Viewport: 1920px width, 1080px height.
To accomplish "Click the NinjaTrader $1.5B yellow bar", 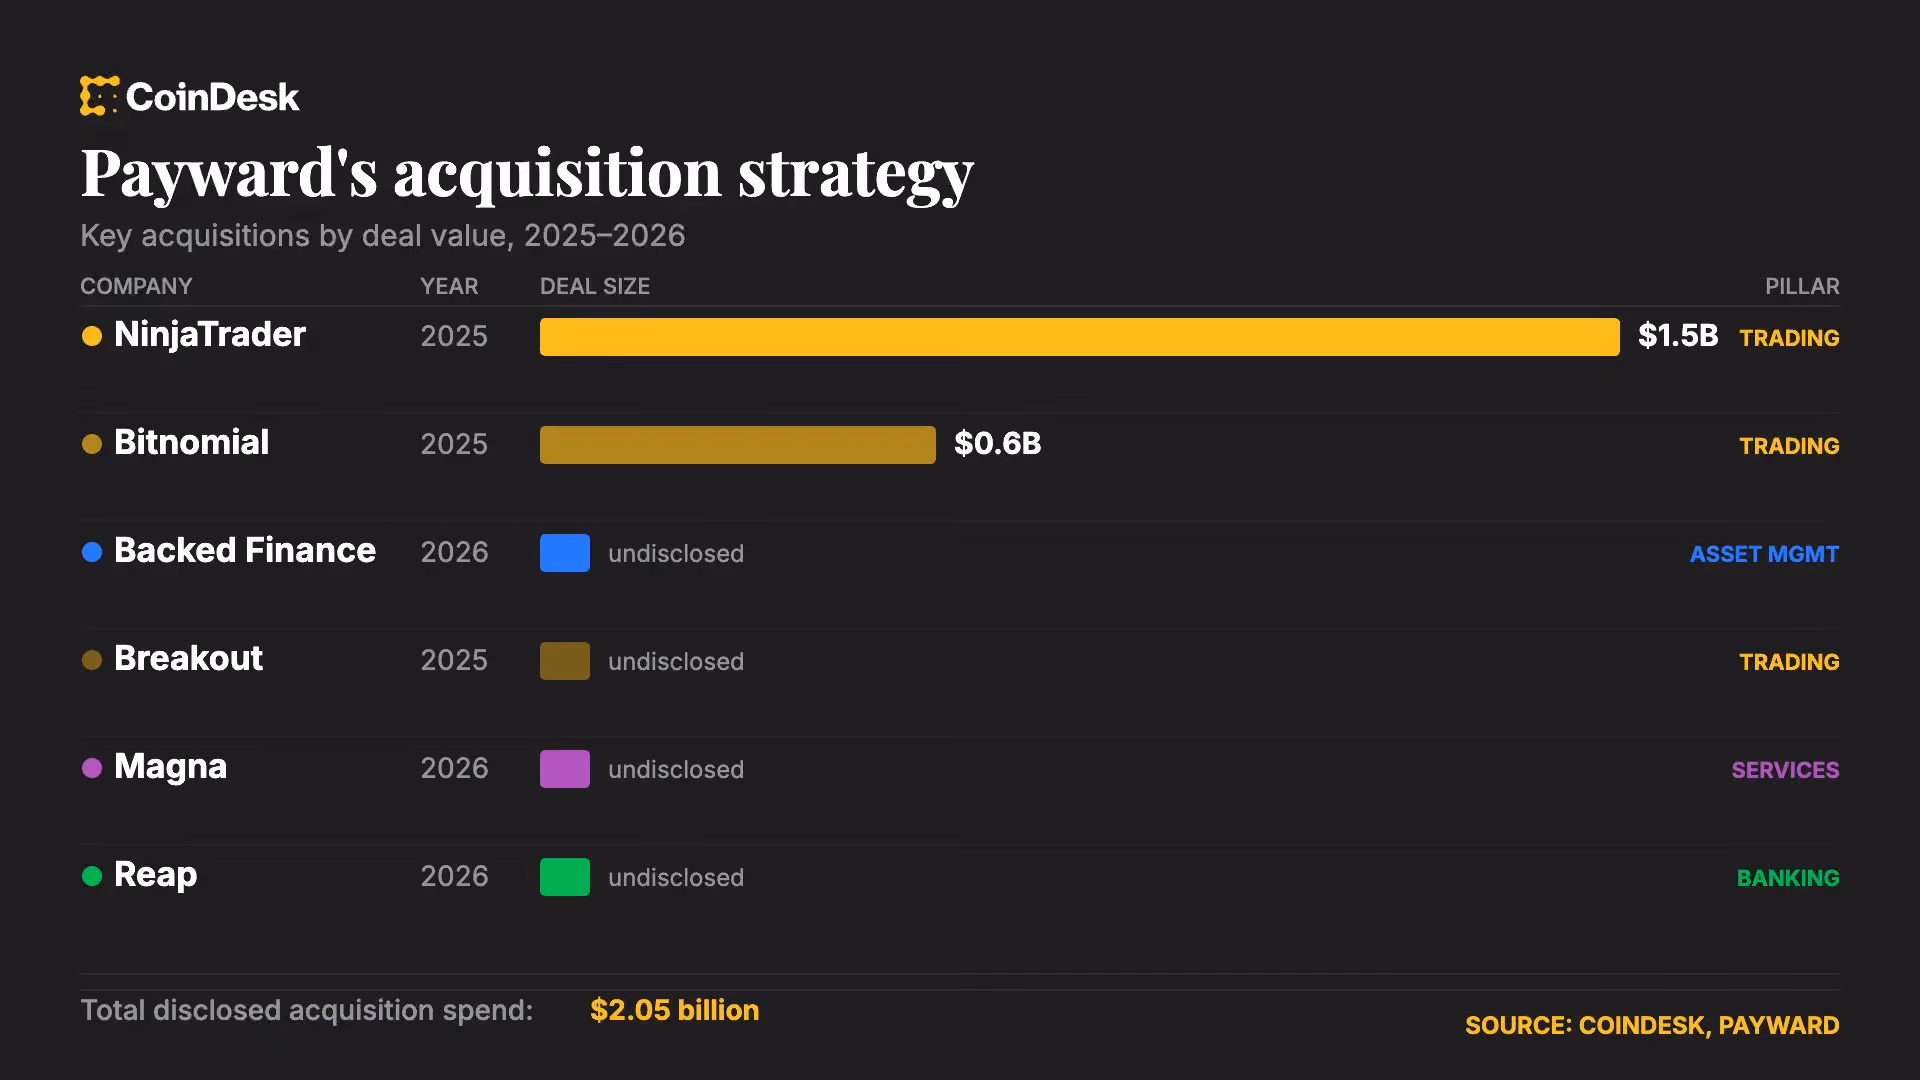I will (x=1080, y=337).
